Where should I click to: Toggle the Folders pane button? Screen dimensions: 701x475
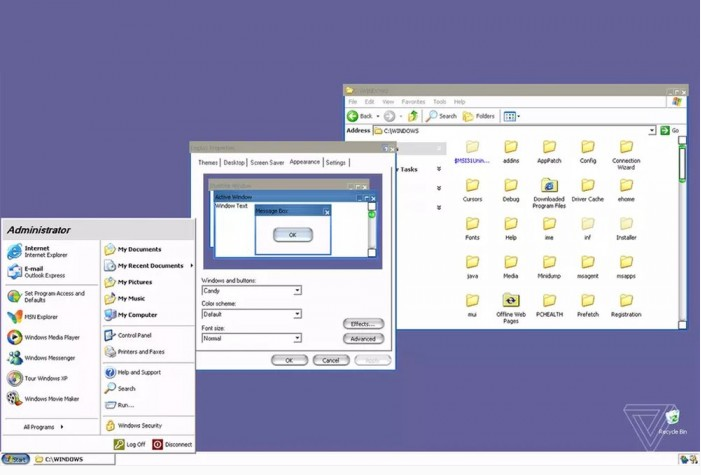[479, 116]
